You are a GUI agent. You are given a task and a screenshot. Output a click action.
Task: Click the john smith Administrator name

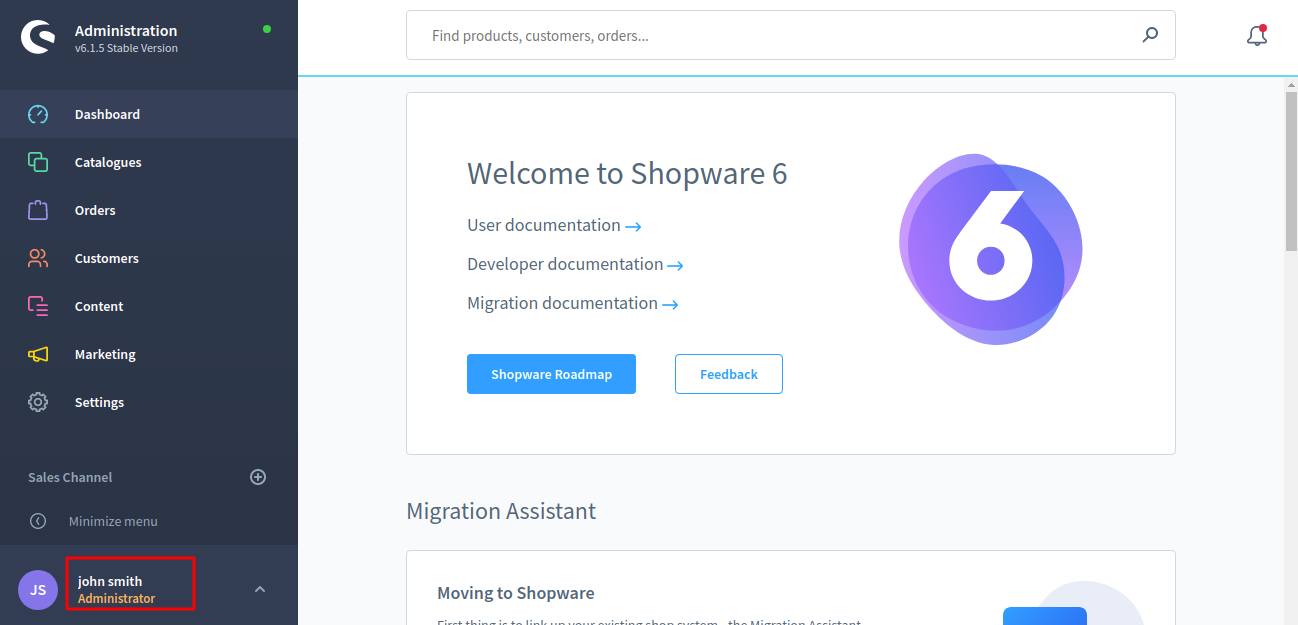[x=117, y=590]
